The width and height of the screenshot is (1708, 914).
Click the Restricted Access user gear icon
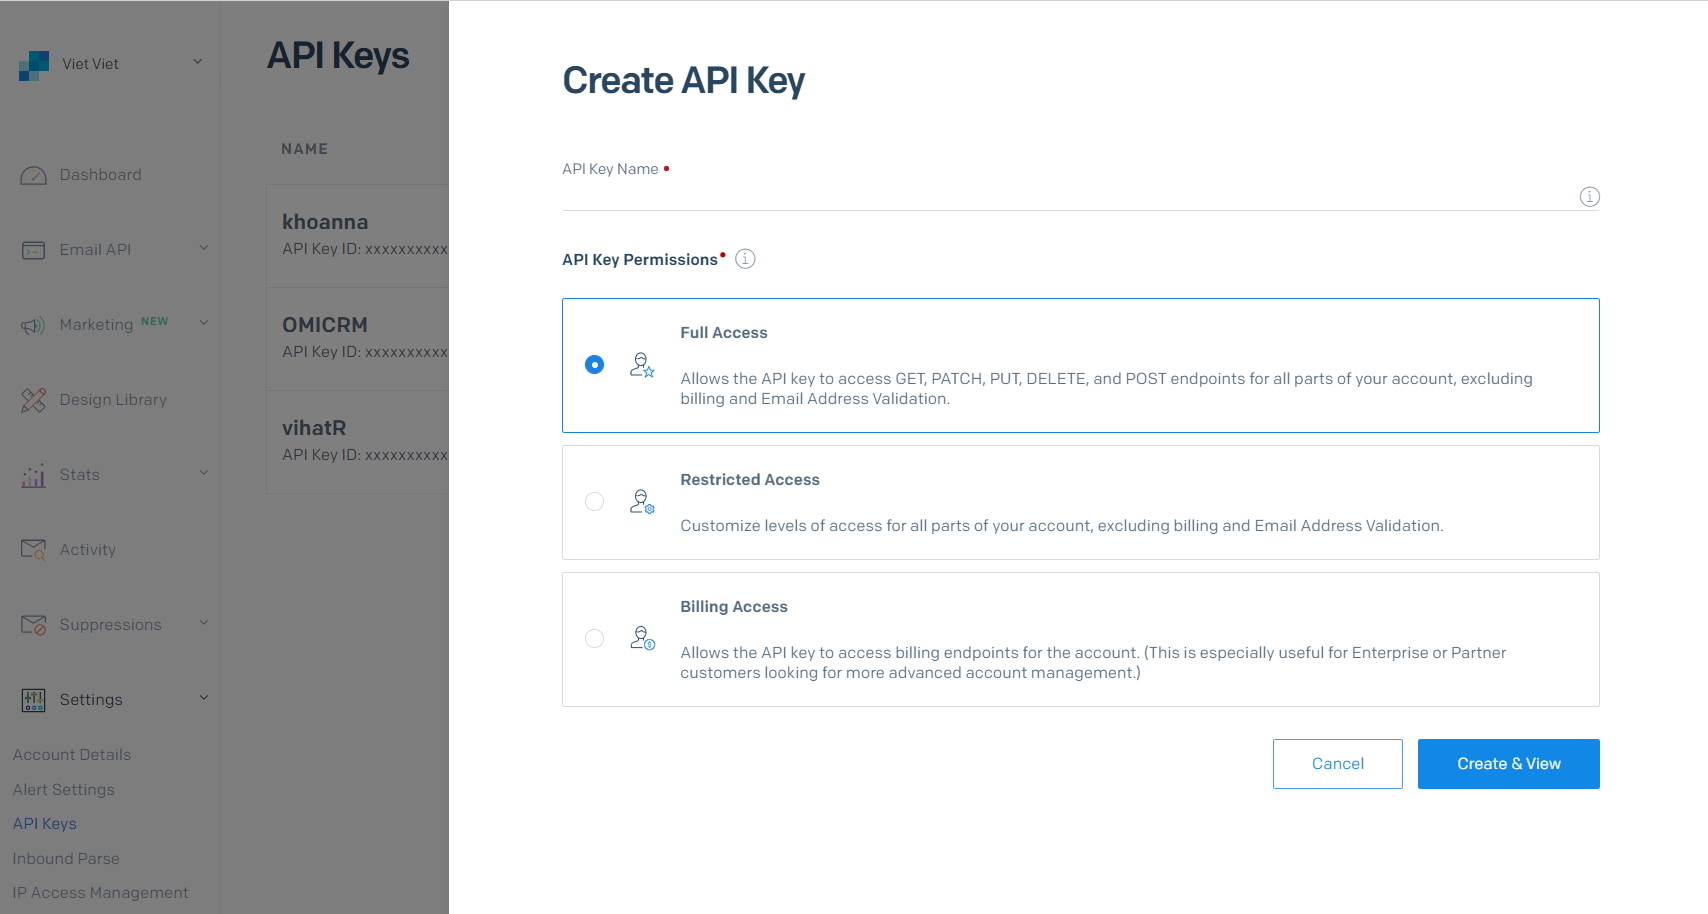pos(642,502)
